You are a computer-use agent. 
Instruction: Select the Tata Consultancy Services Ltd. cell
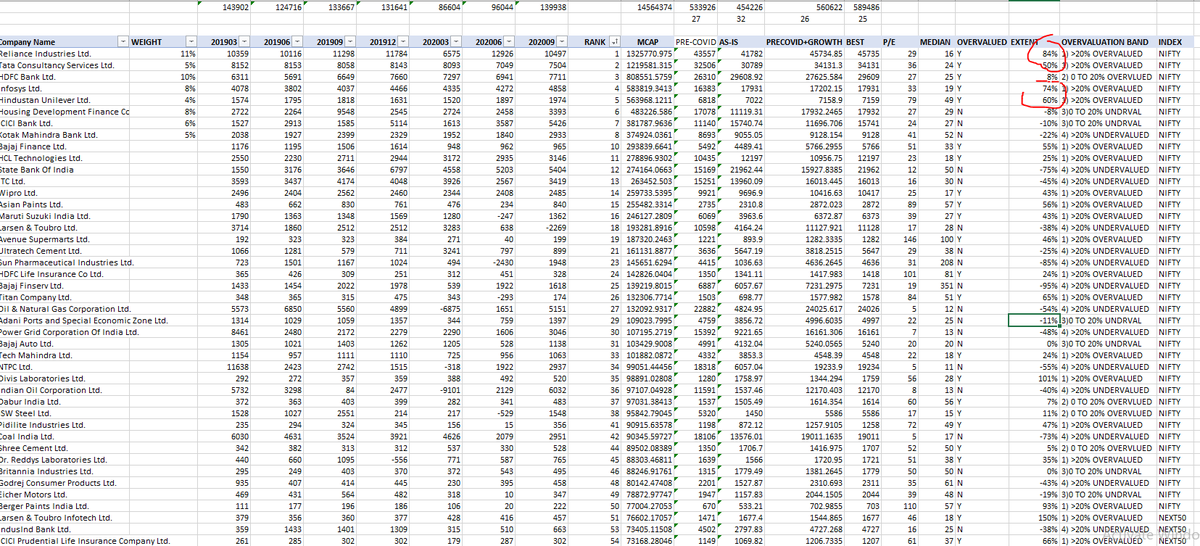(64, 63)
